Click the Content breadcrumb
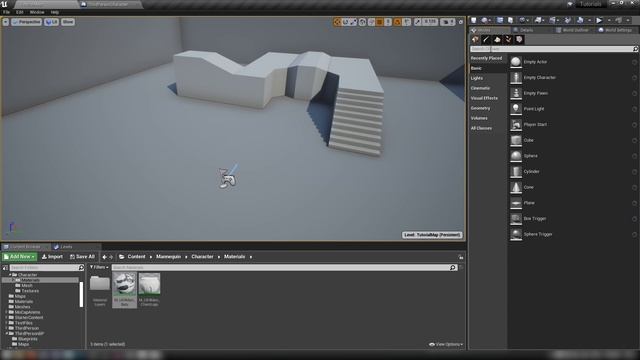Image resolution: width=640 pixels, height=360 pixels. pyautogui.click(x=136, y=257)
